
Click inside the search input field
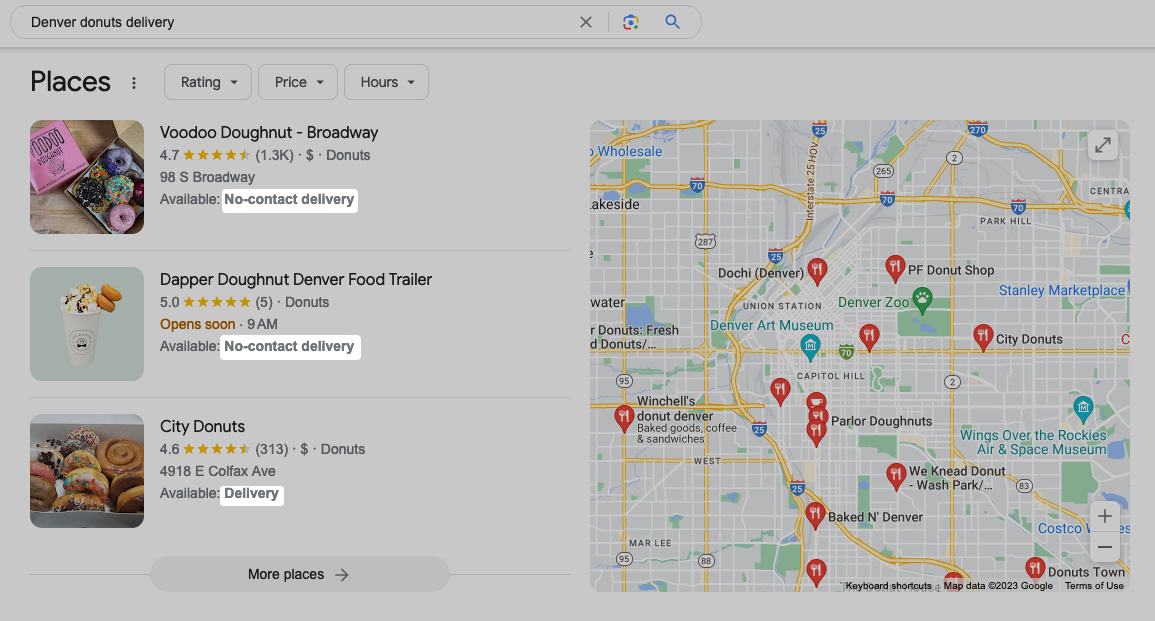click(x=300, y=21)
